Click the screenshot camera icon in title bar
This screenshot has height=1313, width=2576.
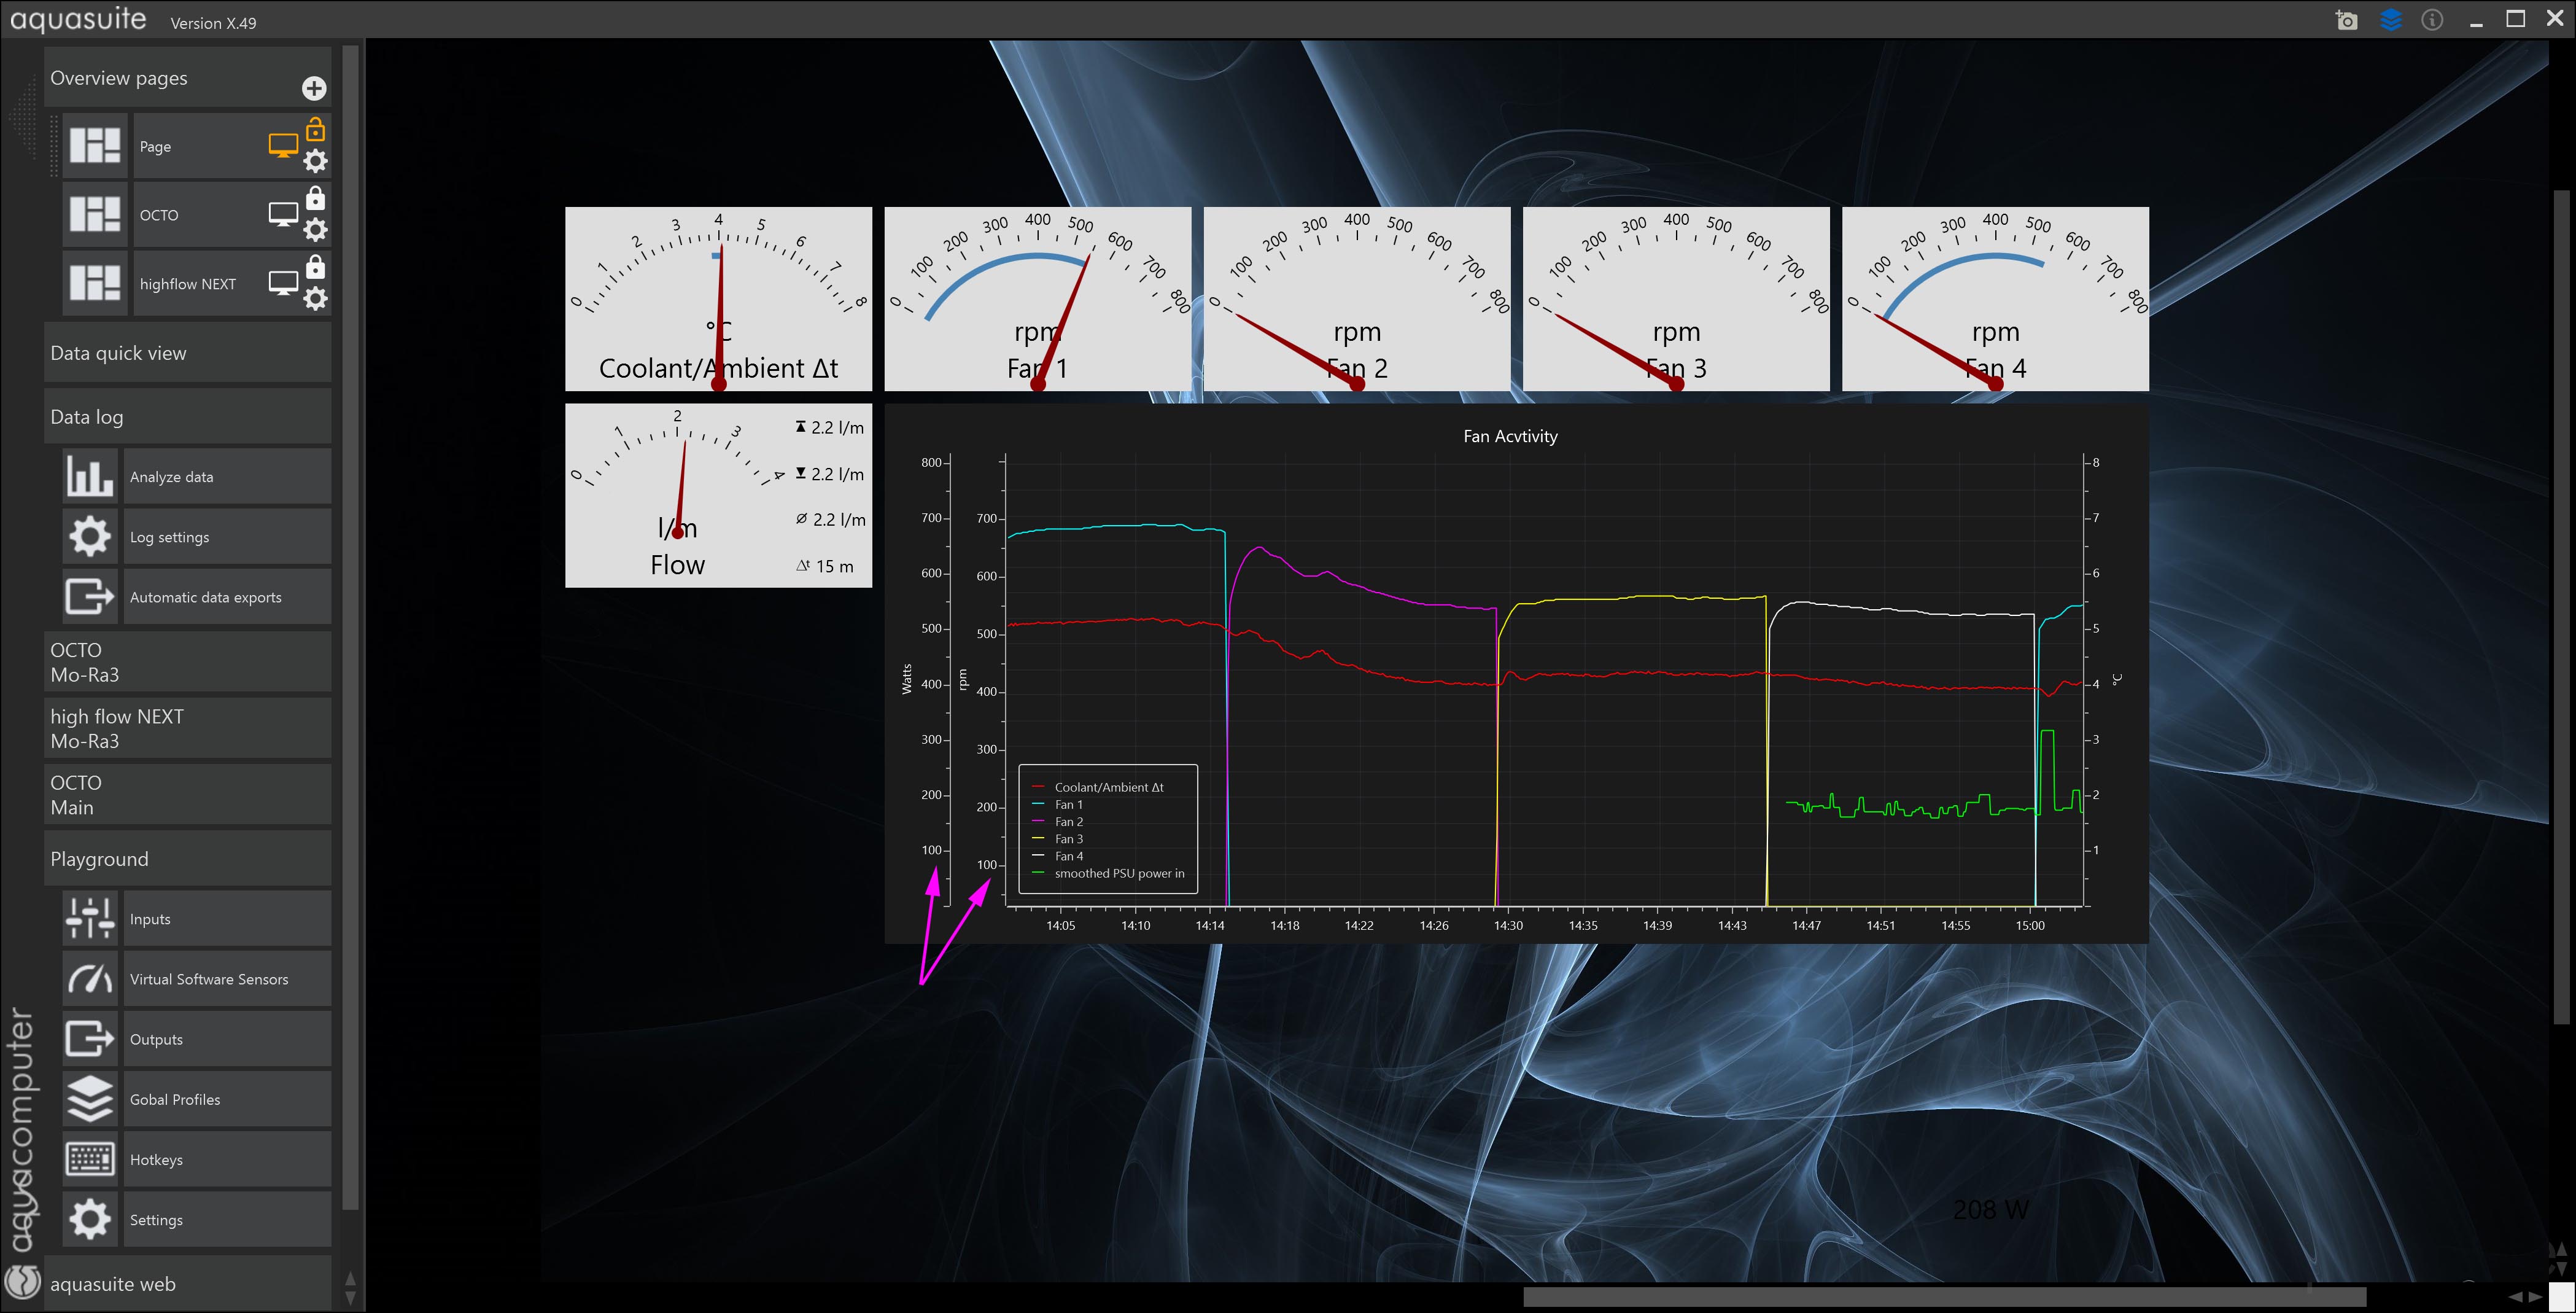click(x=2346, y=20)
